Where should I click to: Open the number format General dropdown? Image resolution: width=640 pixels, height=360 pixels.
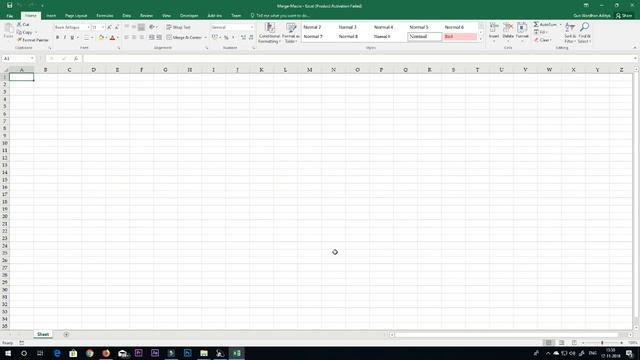(251, 27)
